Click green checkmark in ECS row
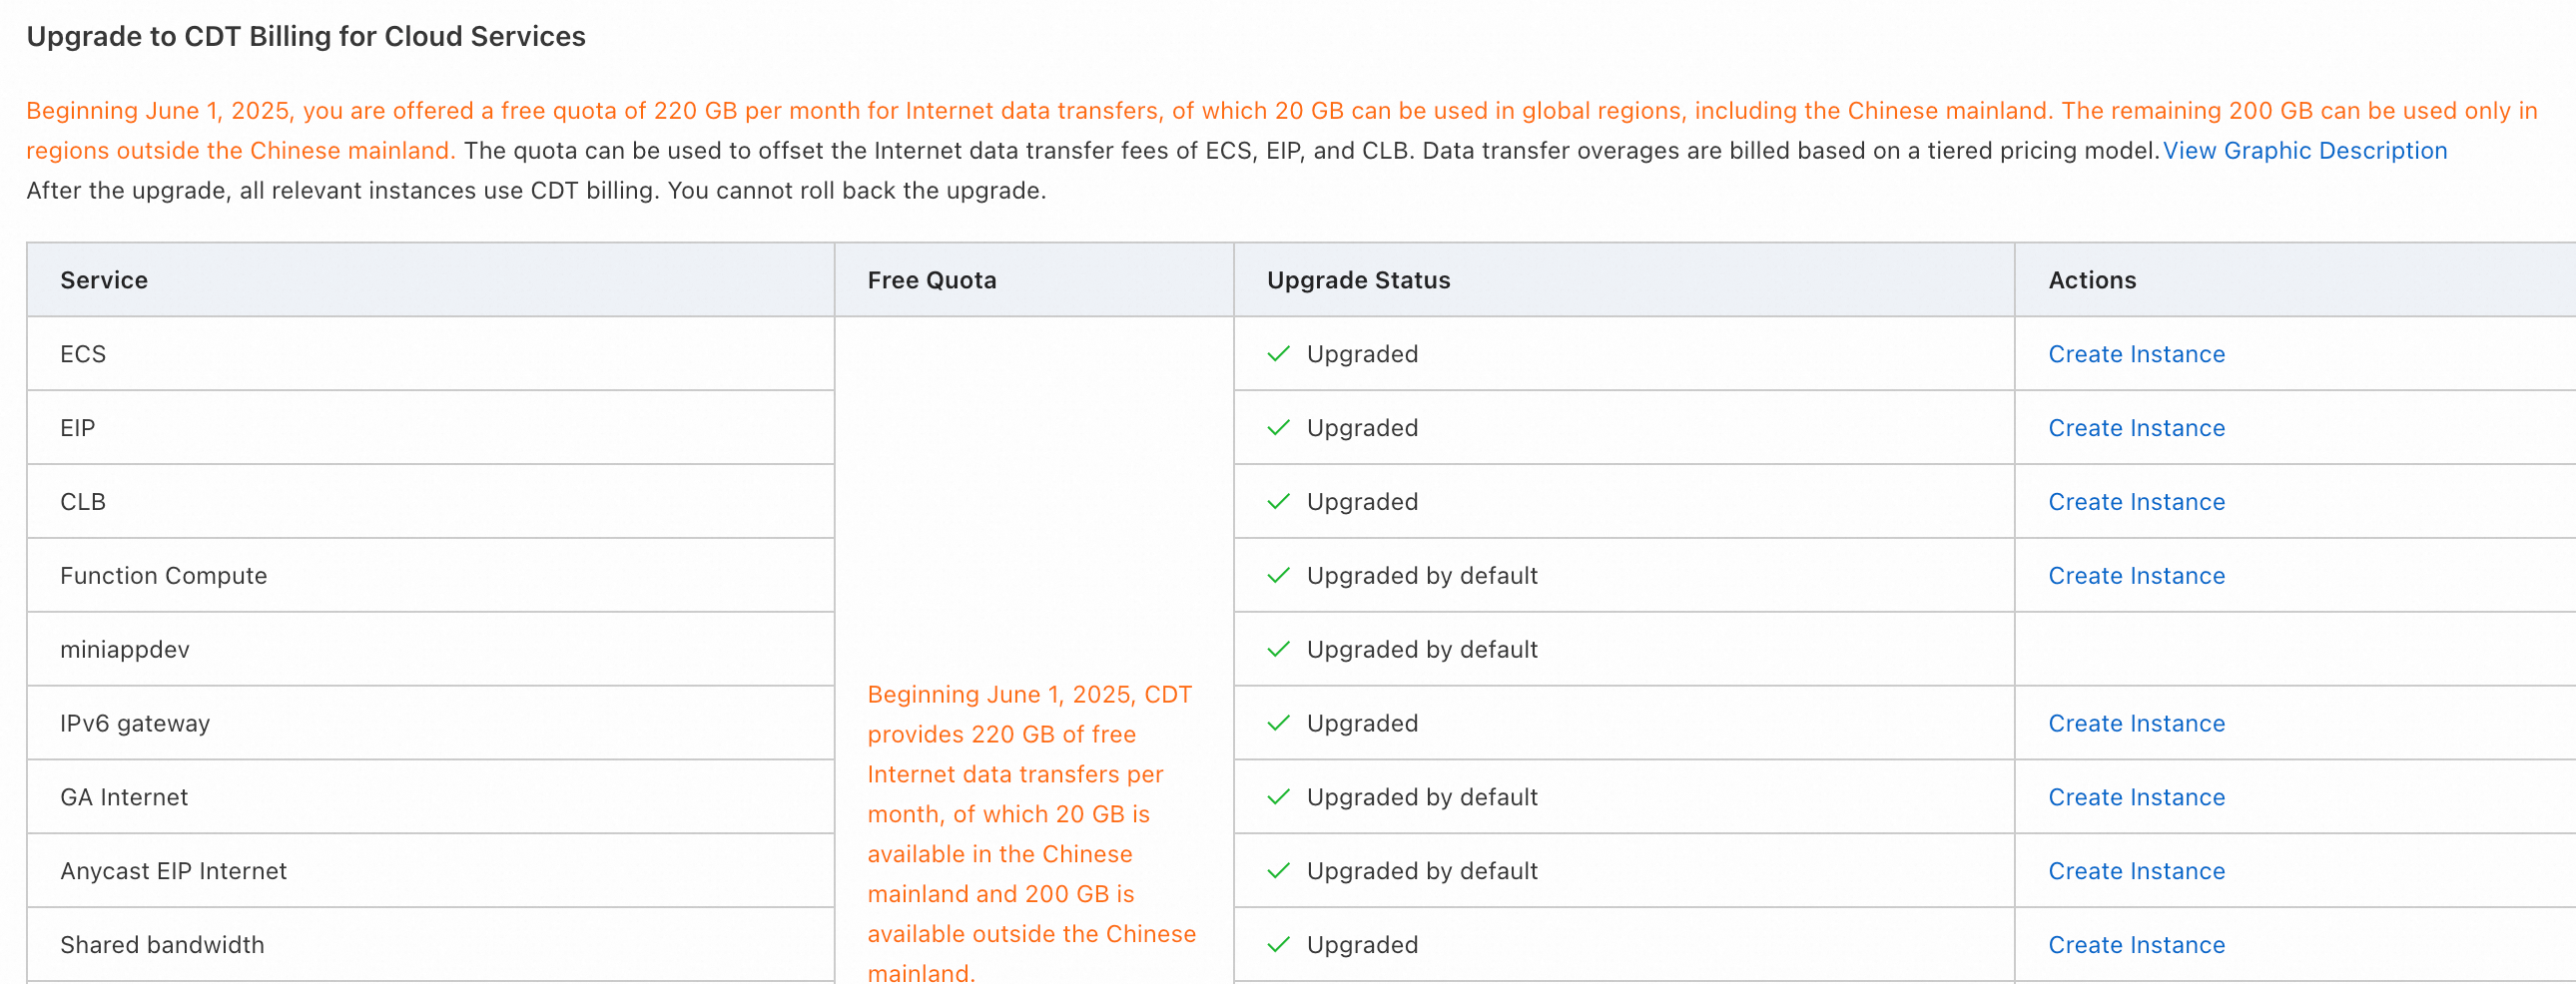Viewport: 2576px width, 984px height. [1278, 354]
